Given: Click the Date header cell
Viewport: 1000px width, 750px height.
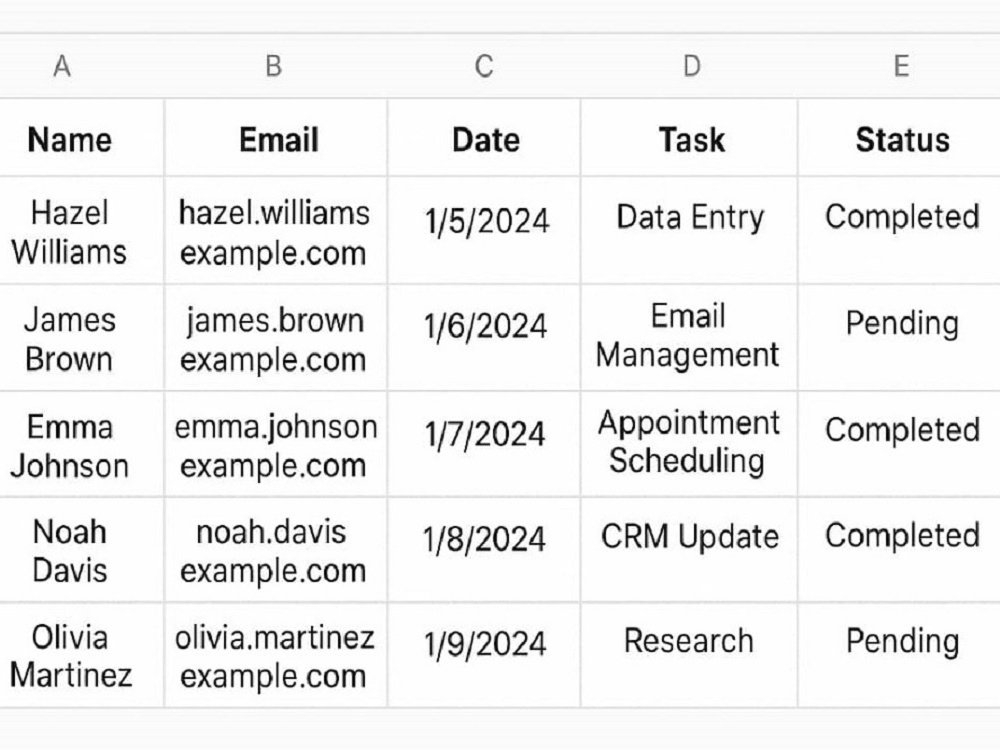Looking at the screenshot, I should point(485,140).
